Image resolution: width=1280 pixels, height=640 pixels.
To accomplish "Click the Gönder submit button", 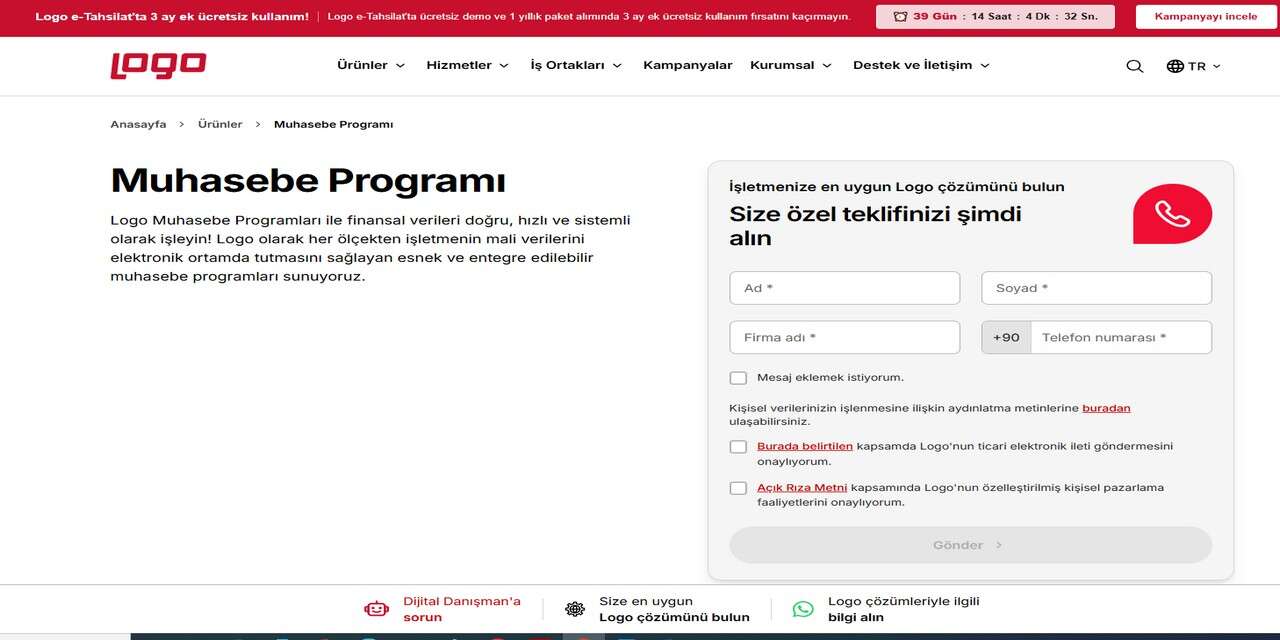I will 970,545.
